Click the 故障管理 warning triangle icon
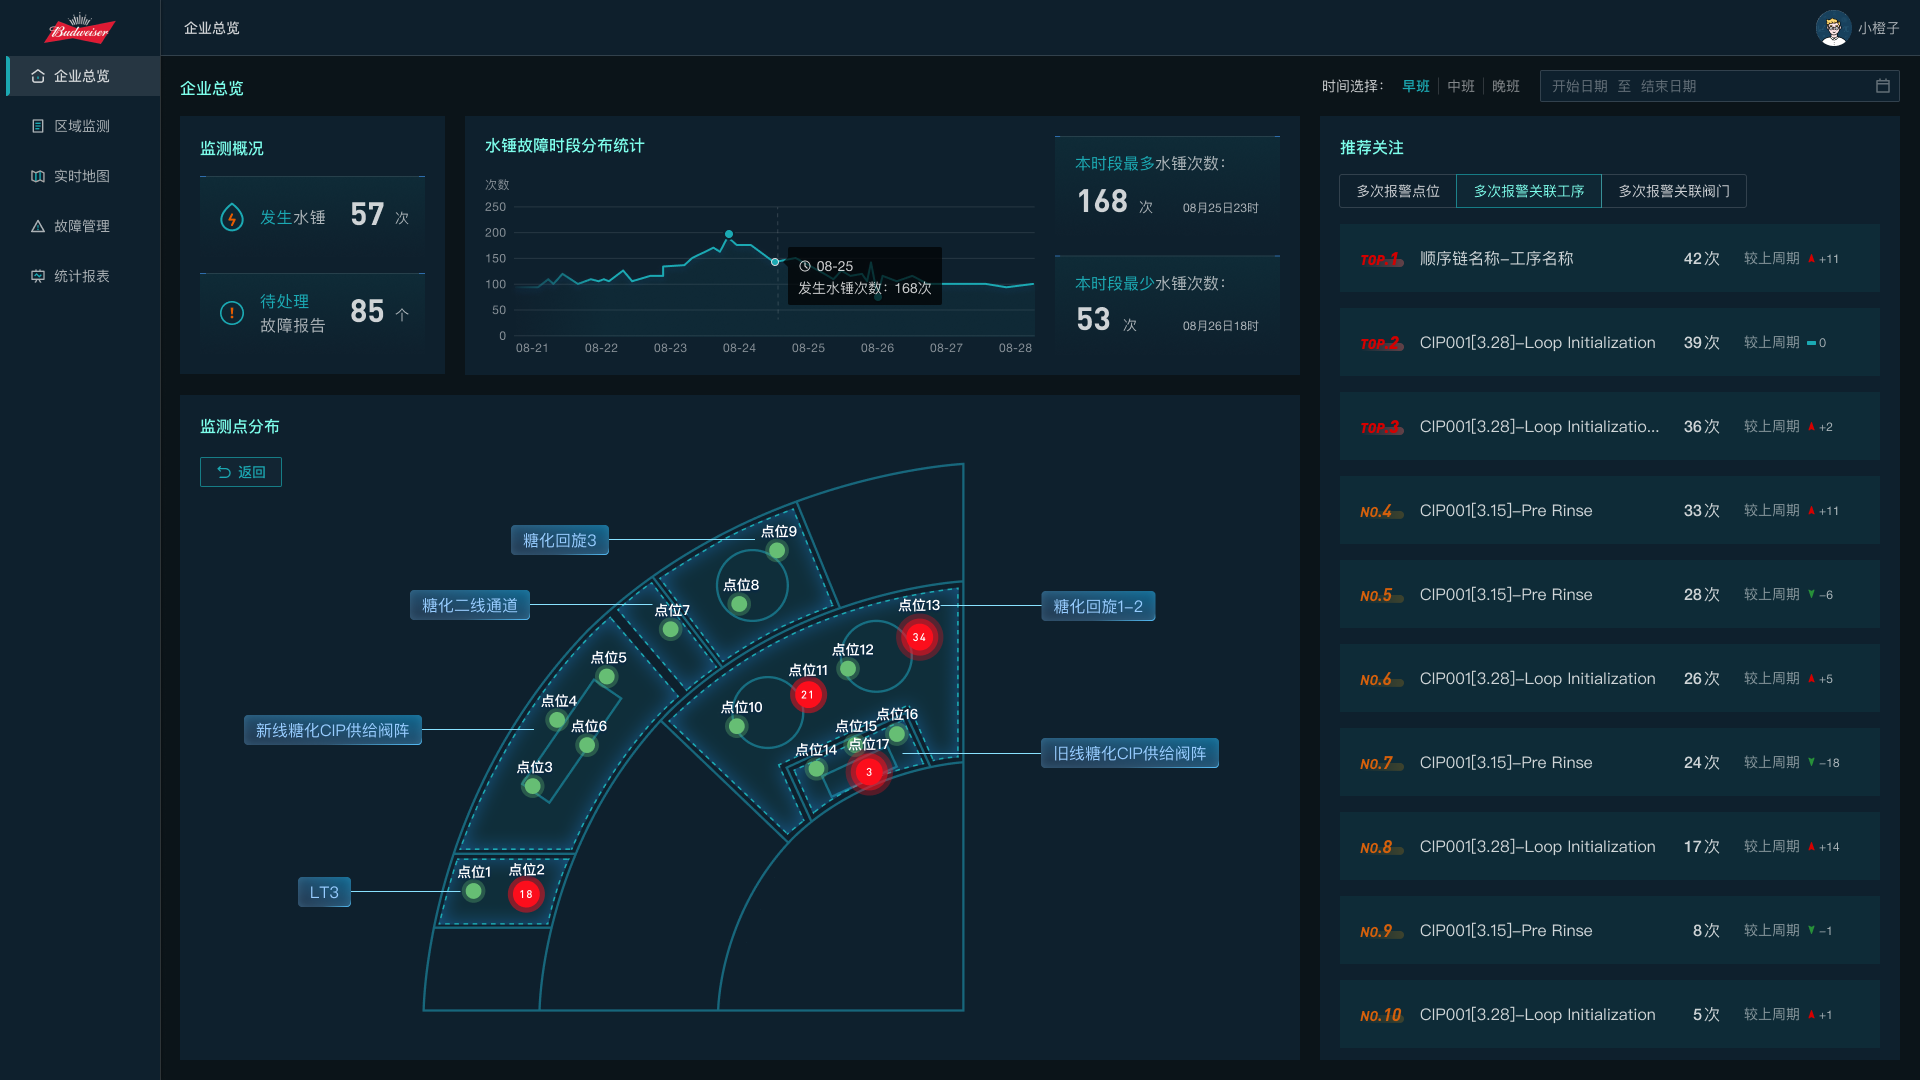 click(38, 226)
